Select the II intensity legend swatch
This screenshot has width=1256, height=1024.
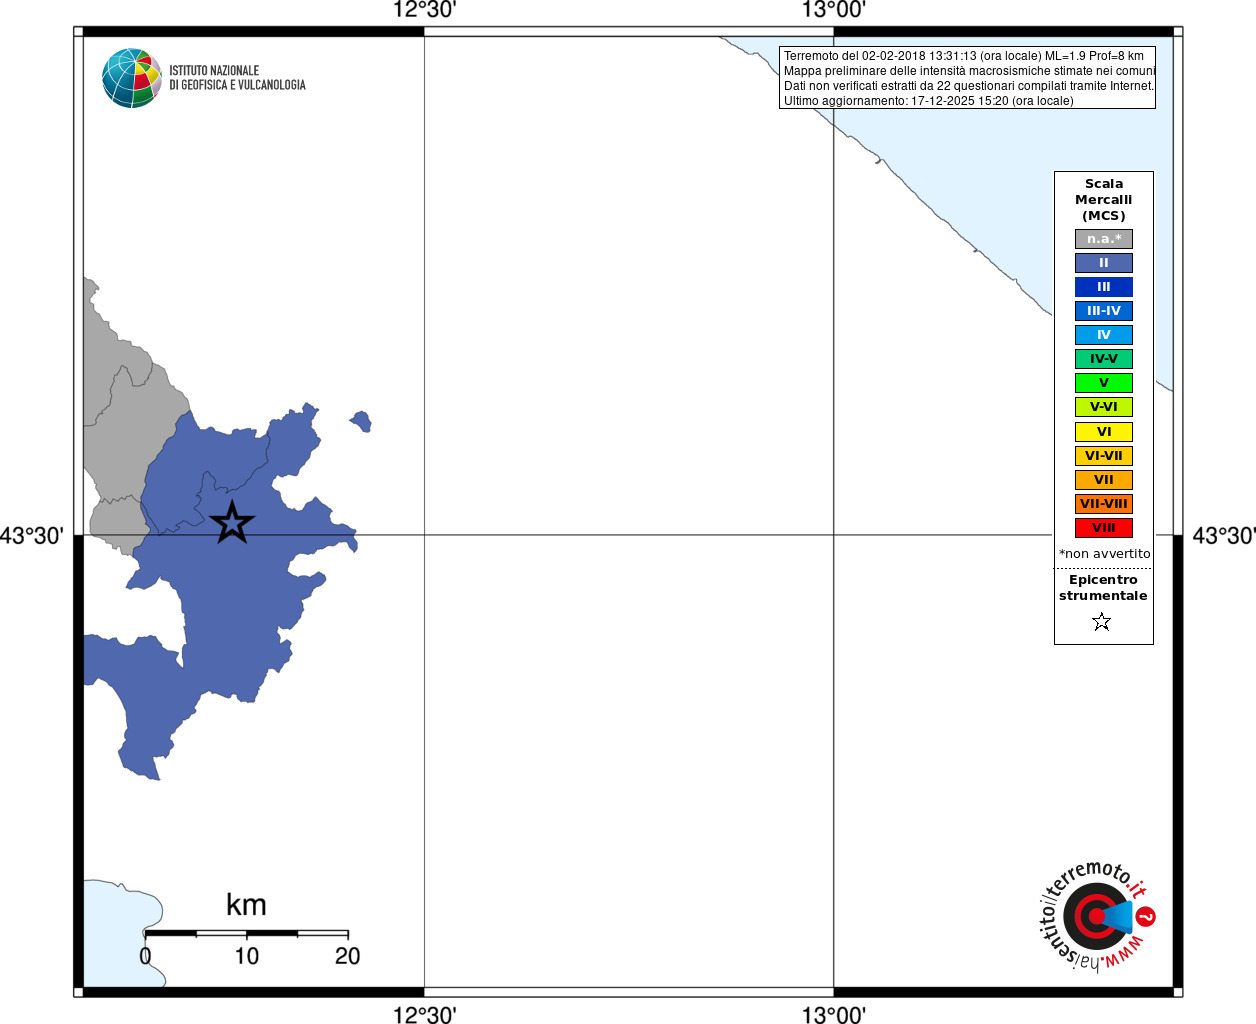[1104, 263]
